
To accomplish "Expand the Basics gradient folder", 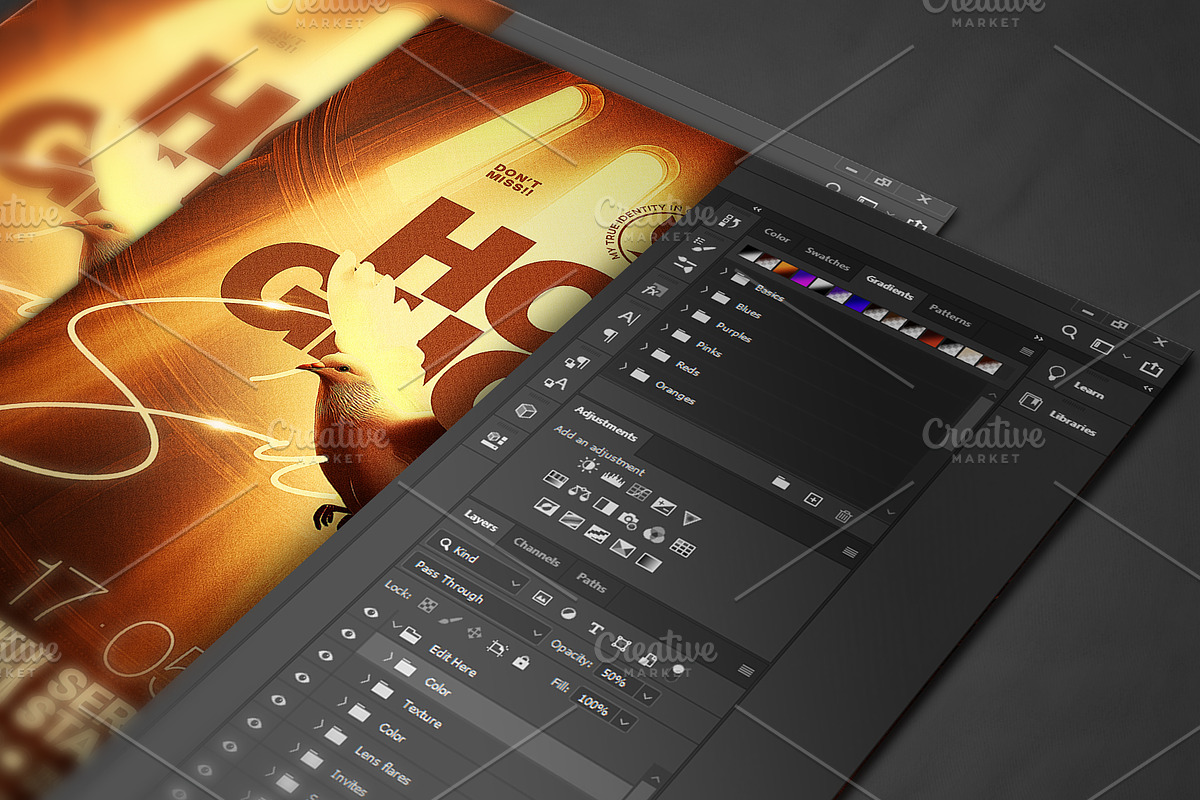I will coord(723,270).
